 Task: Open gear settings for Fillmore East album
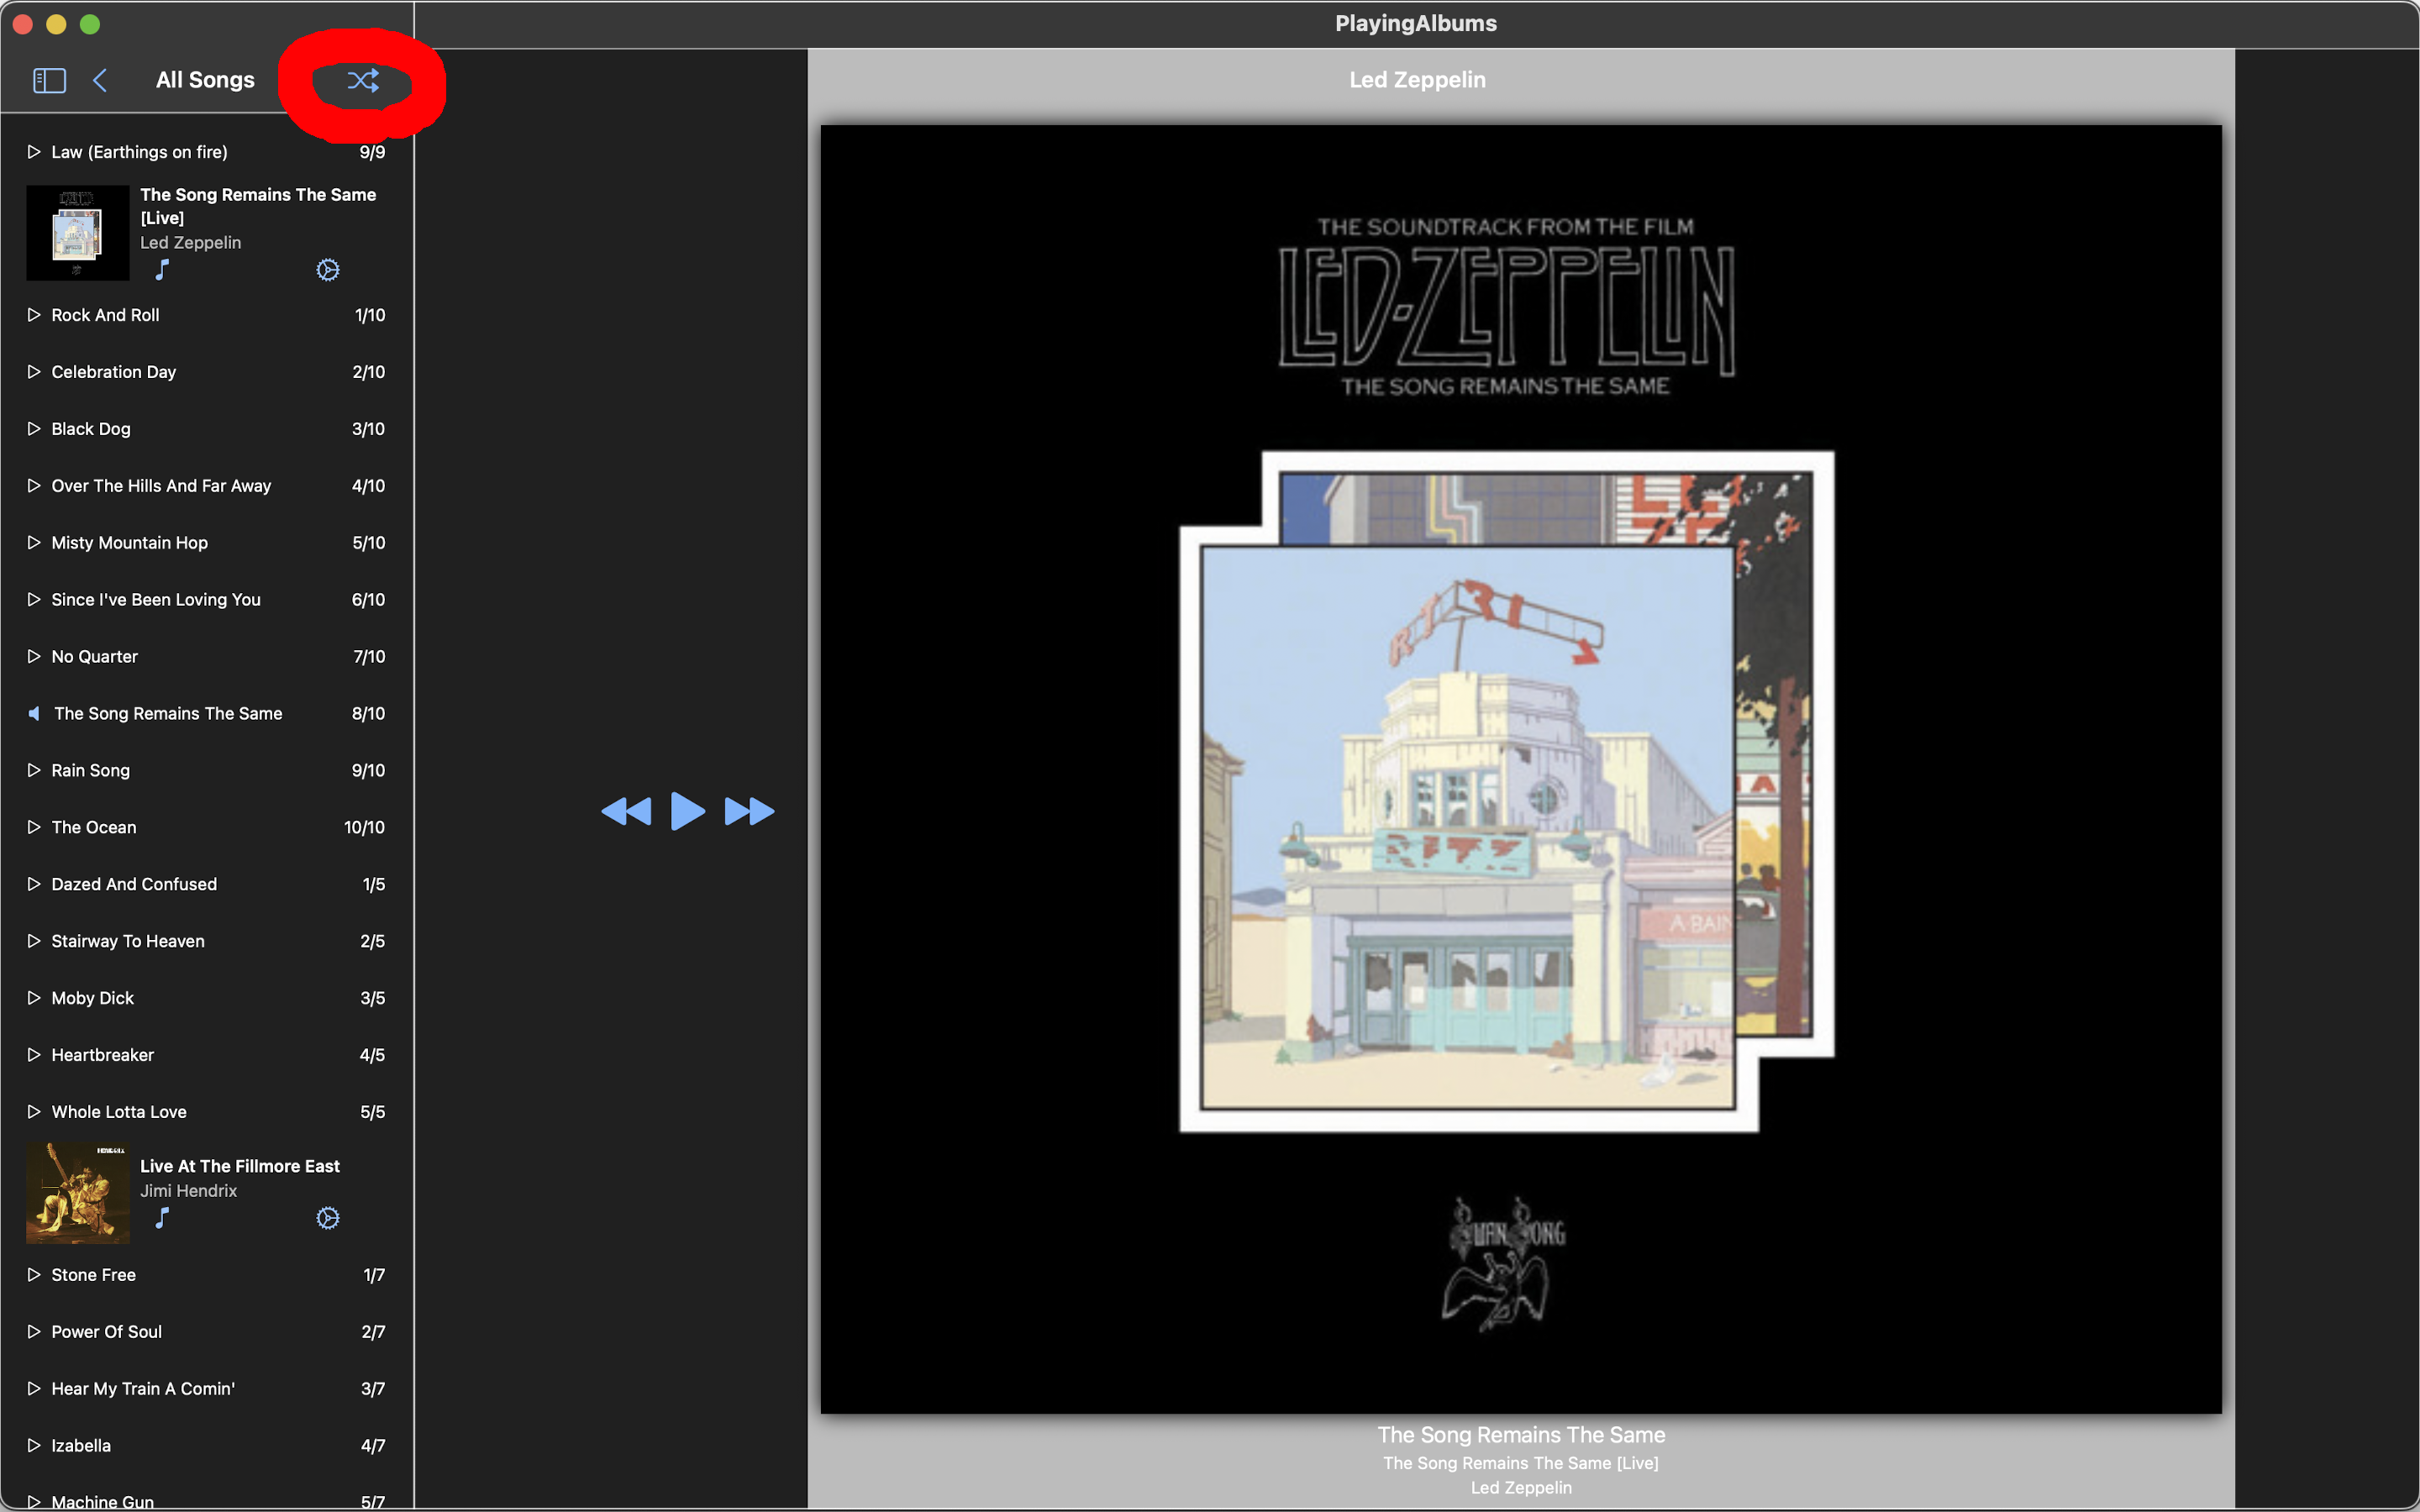(327, 1218)
